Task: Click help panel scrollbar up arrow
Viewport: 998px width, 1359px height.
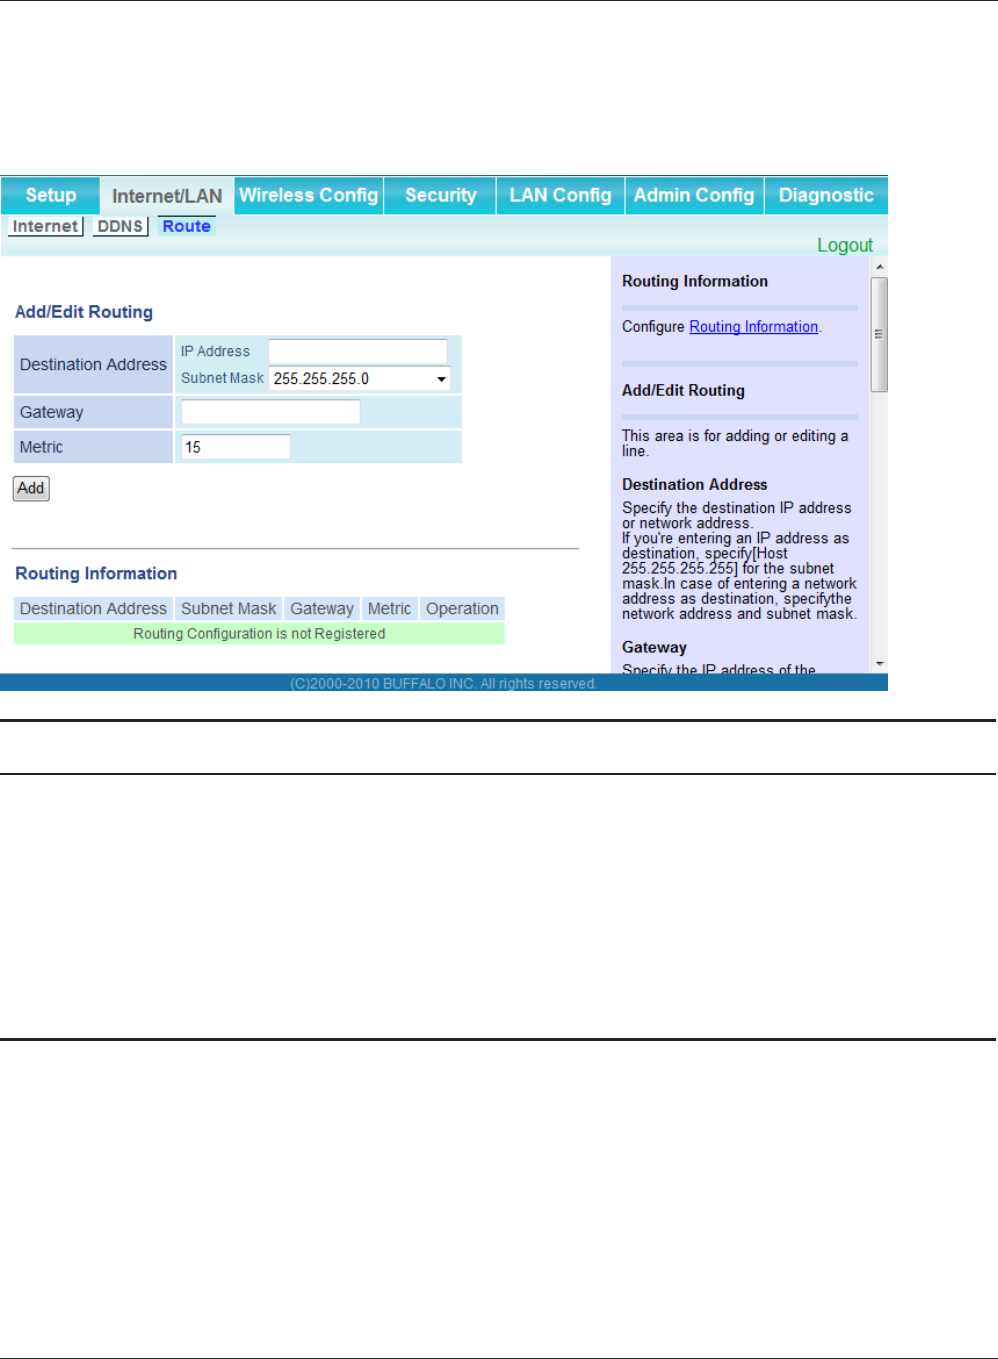Action: (x=879, y=267)
